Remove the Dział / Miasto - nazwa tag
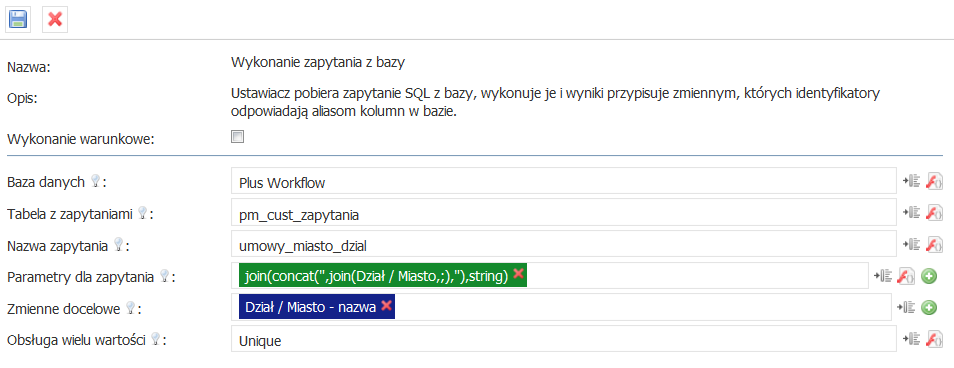The image size is (954, 368). coord(386,306)
